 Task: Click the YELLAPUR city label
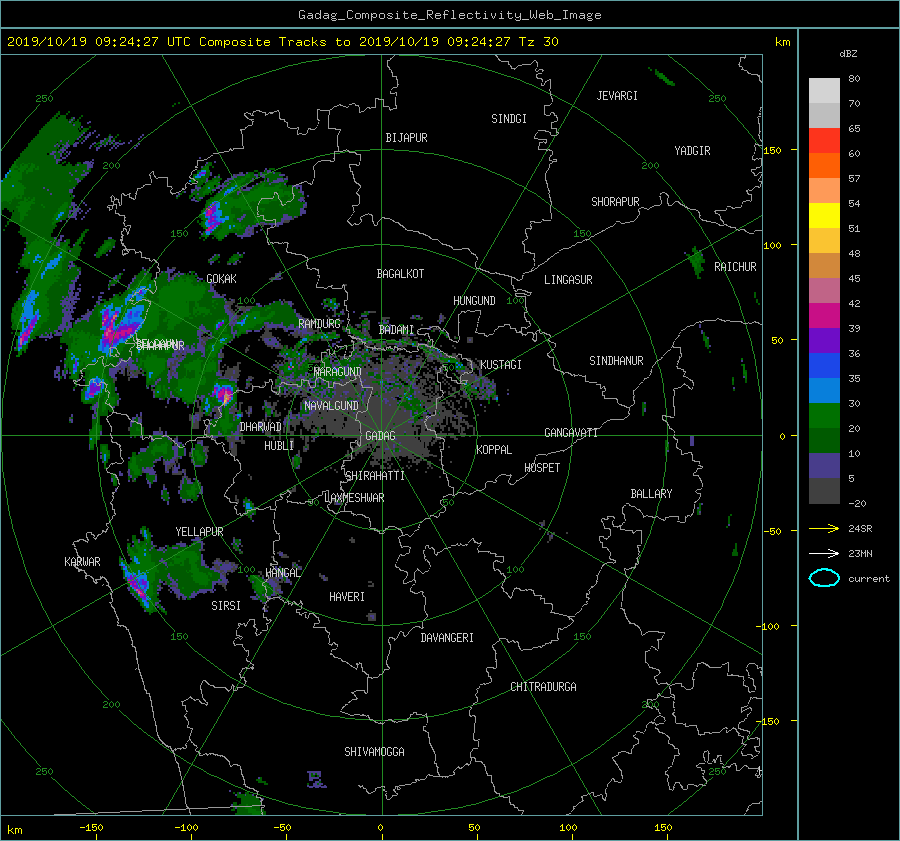click(x=199, y=532)
